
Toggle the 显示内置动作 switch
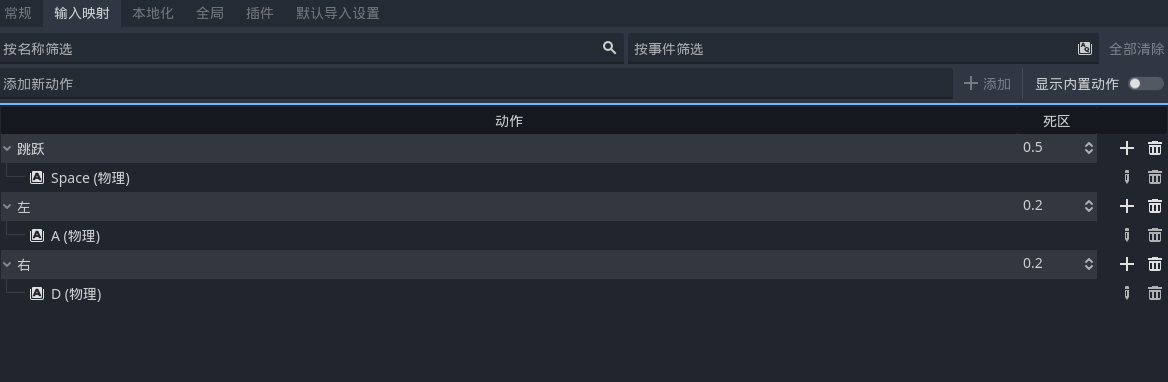pos(1146,83)
